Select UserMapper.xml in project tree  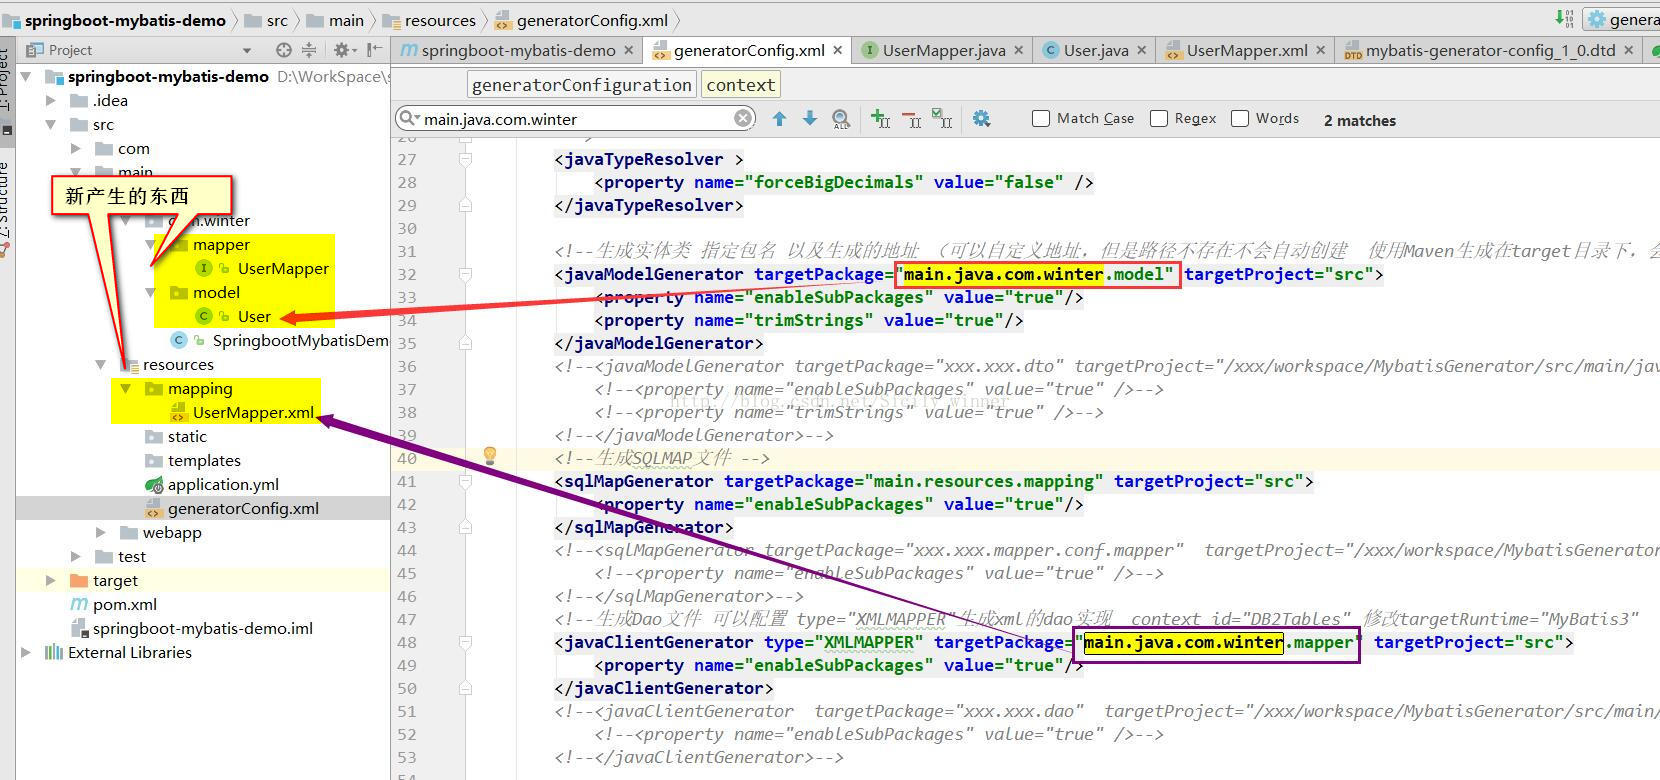click(x=253, y=412)
